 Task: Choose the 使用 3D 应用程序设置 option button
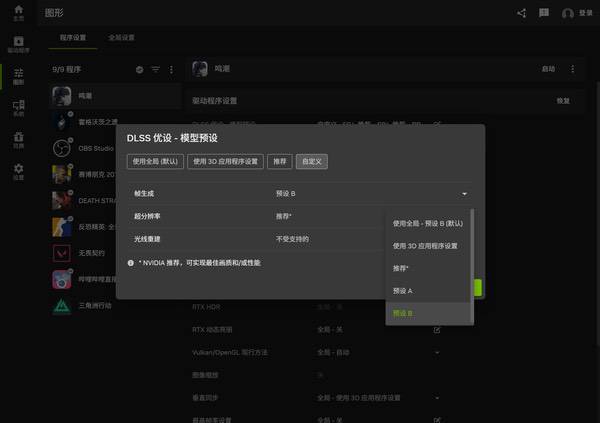pos(225,162)
